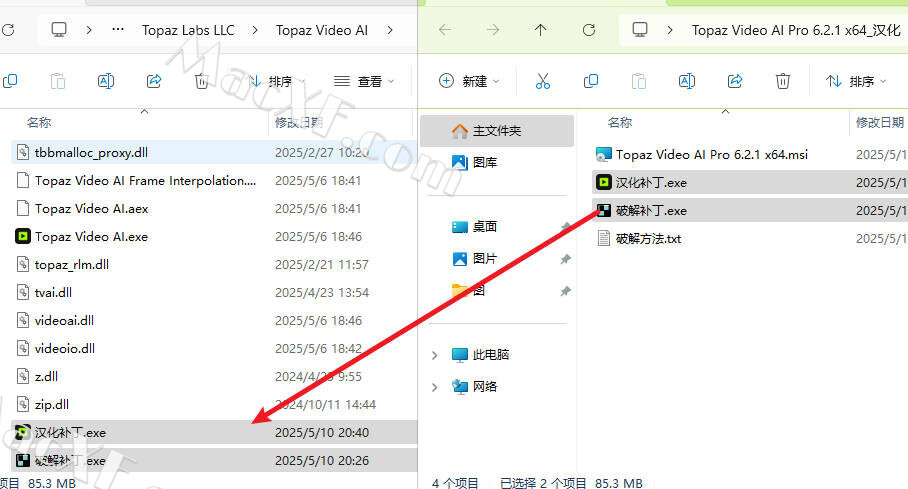The height and width of the screenshot is (489, 908).
Task: Expand 此电脑 tree node
Action: coord(434,355)
